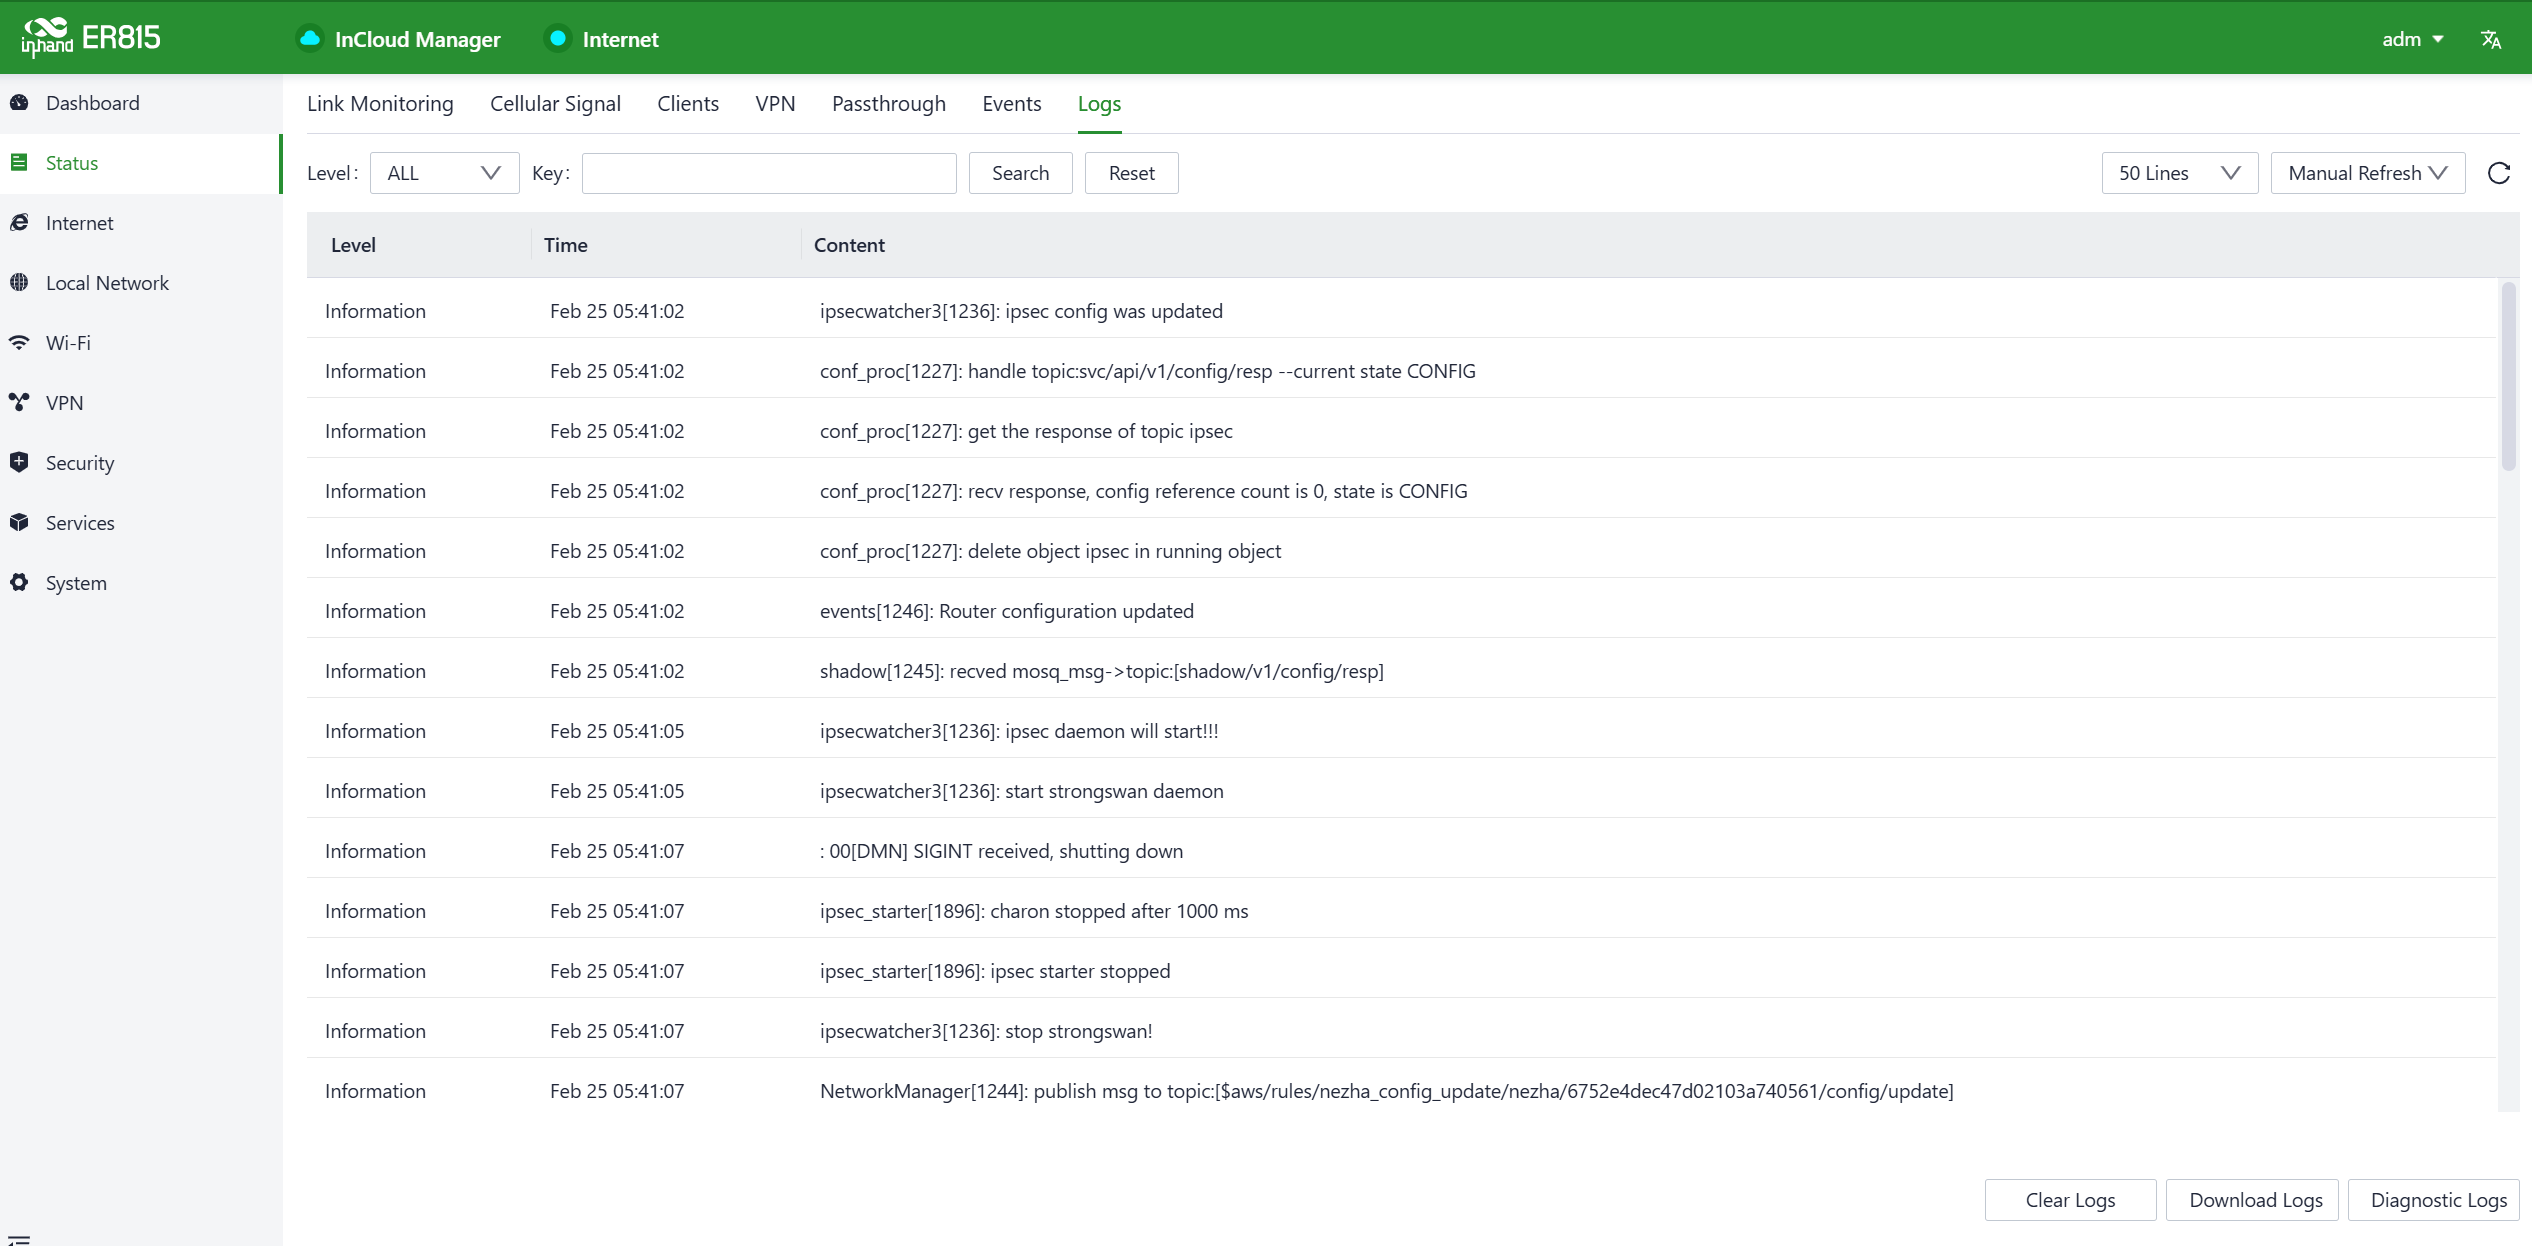Click the Security shield icon in sidebar
2532x1246 pixels.
tap(19, 462)
